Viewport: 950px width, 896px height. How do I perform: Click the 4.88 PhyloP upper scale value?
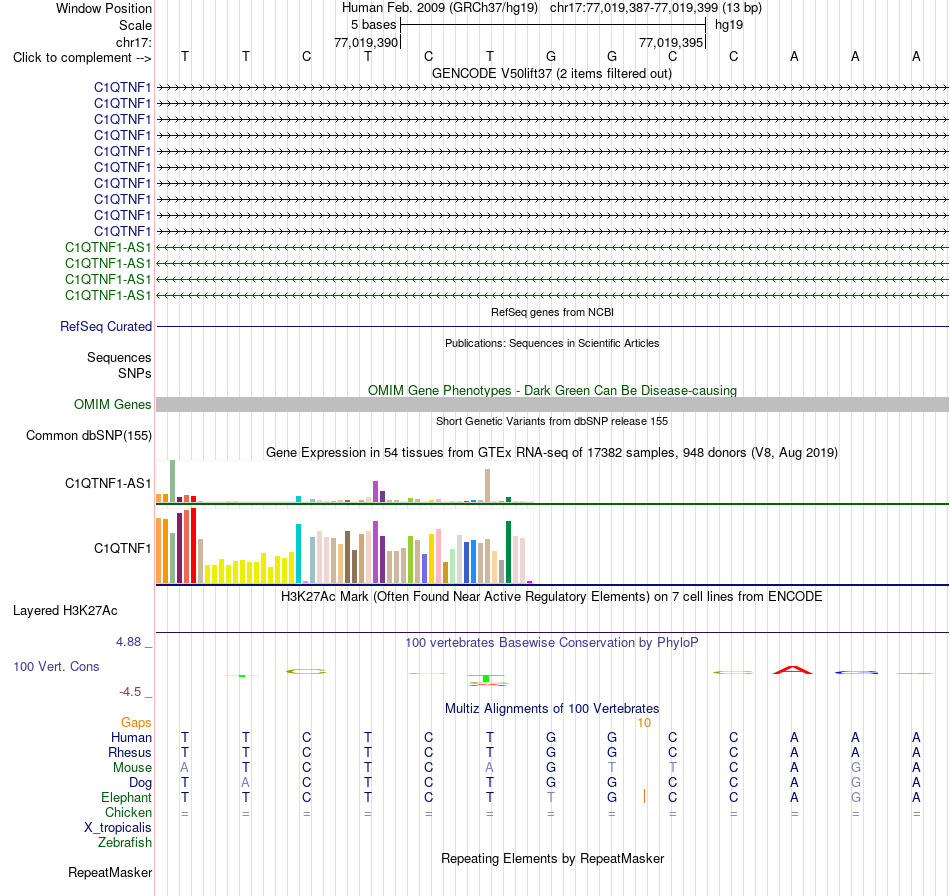pos(128,642)
